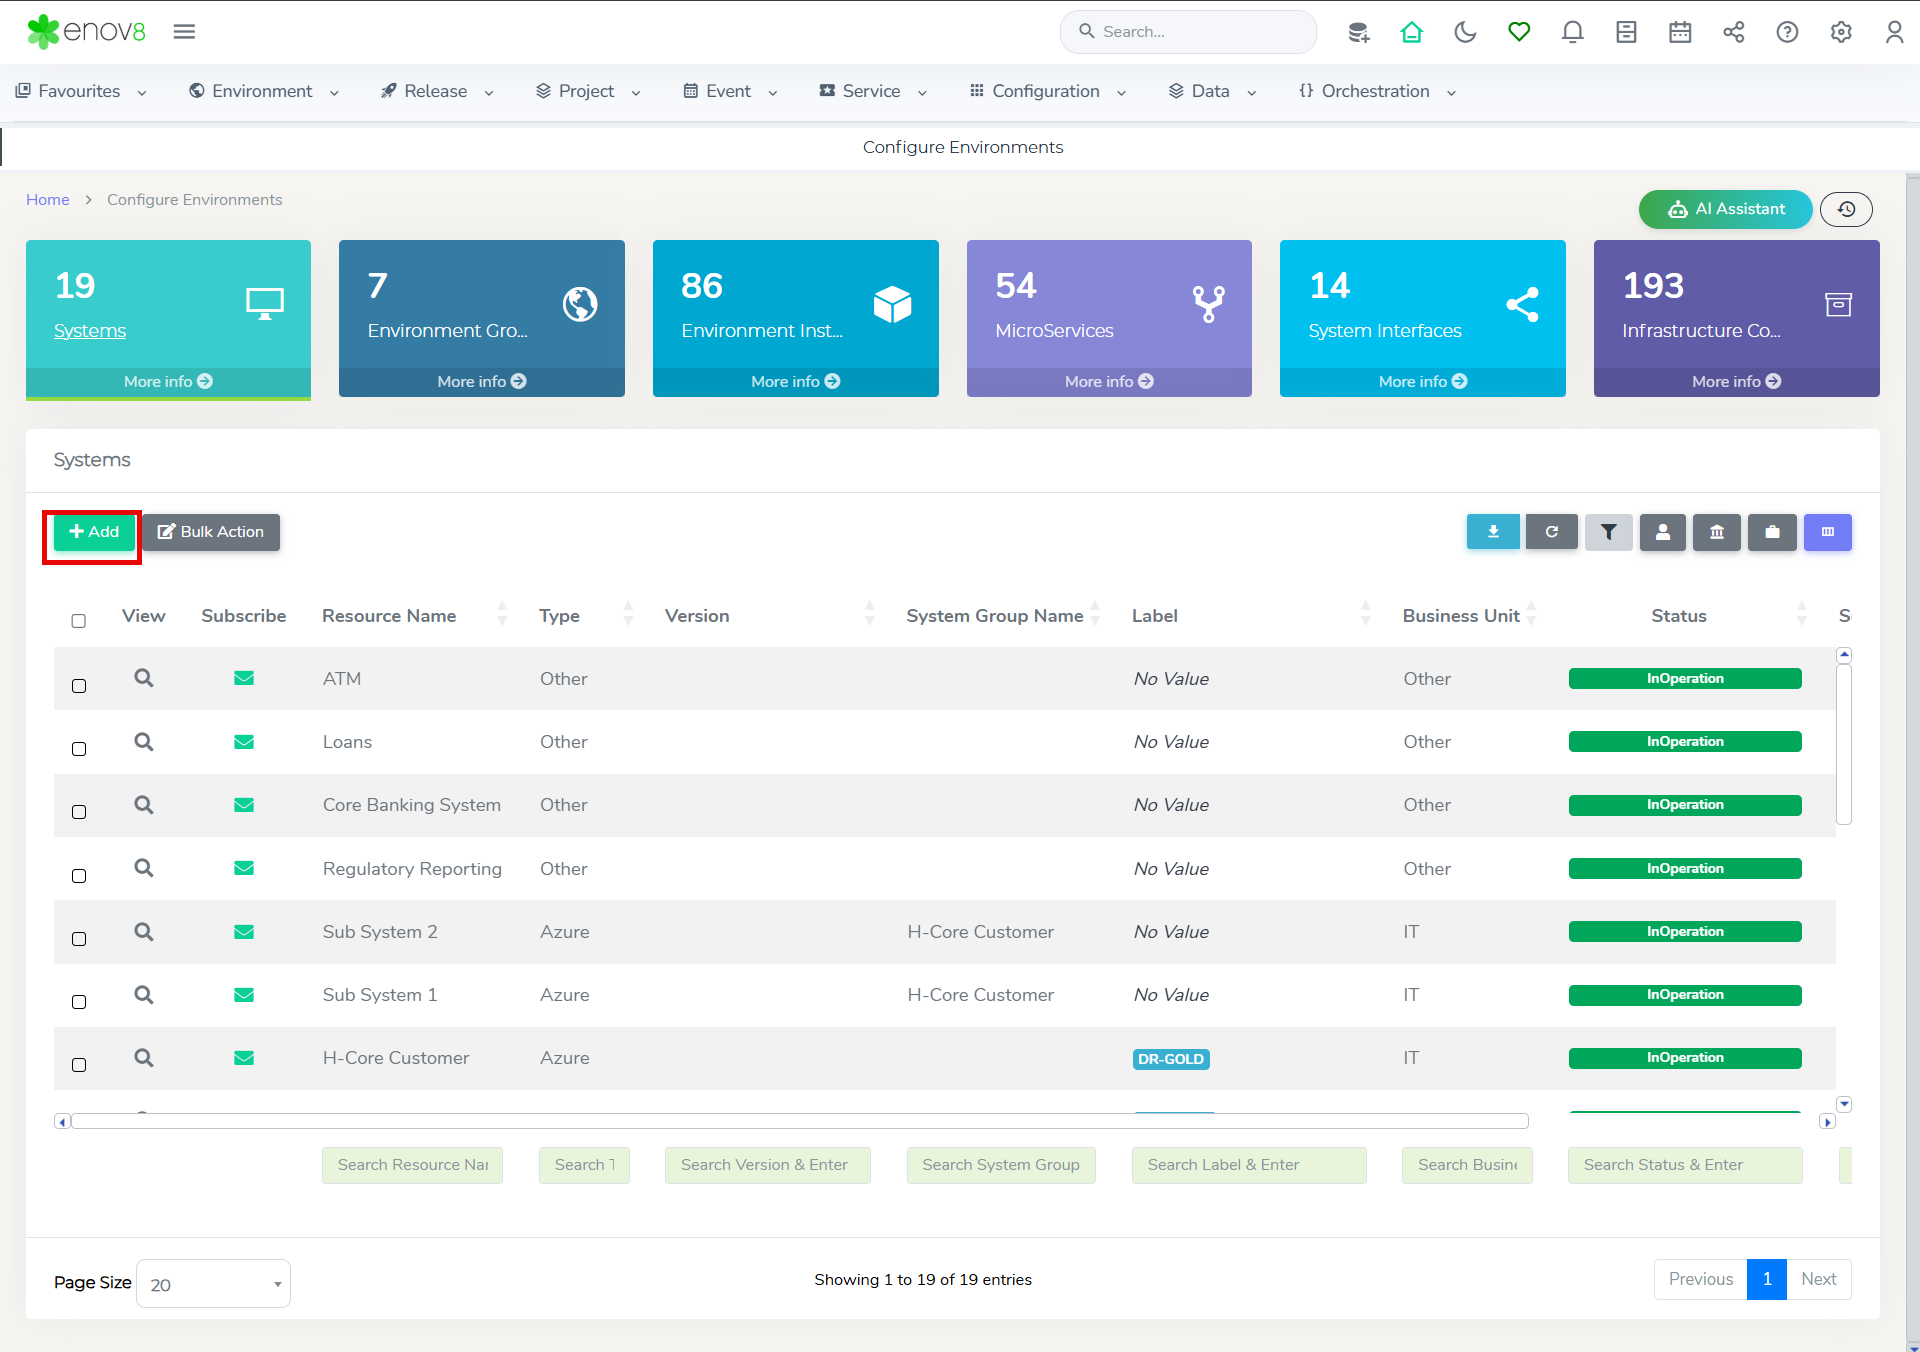
Task: Click the download export icon button
Action: [x=1493, y=532]
